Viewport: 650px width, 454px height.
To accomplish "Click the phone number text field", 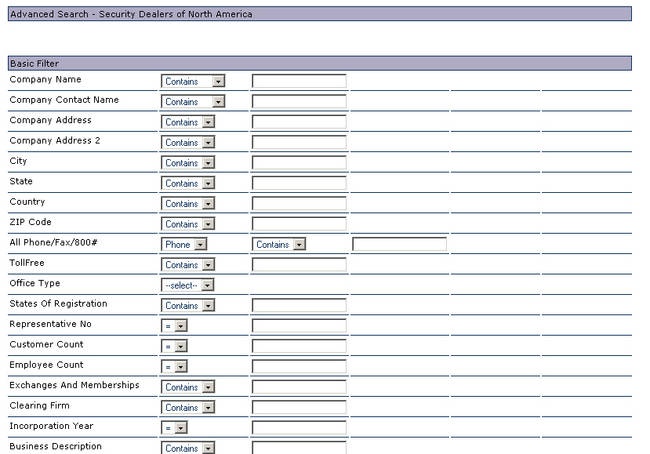I will point(399,244).
